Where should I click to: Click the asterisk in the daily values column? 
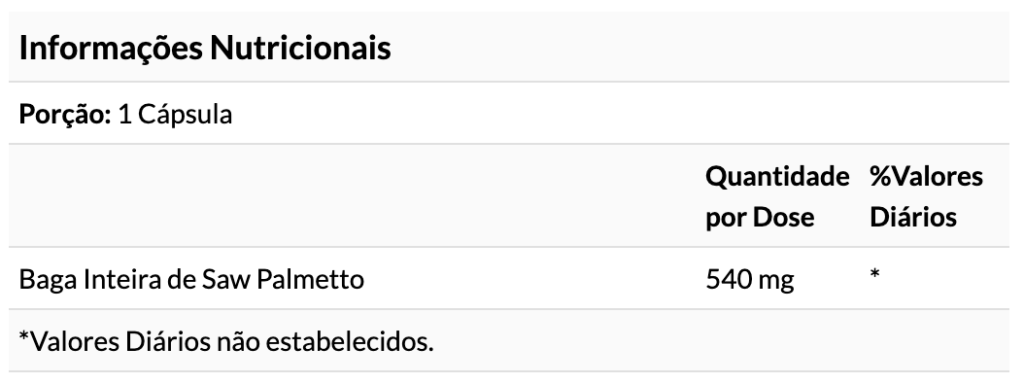(875, 273)
